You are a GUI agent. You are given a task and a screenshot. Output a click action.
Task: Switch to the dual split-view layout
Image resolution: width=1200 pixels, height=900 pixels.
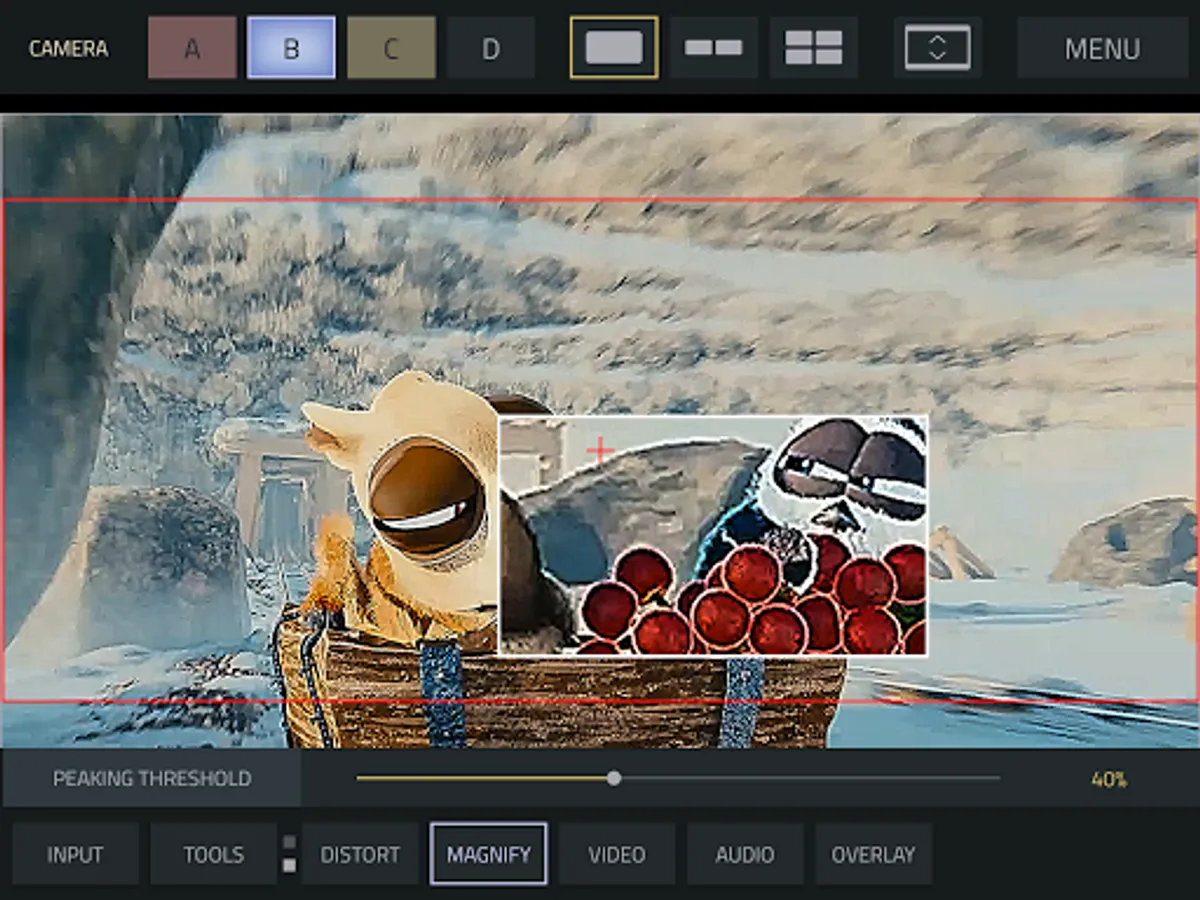pos(713,47)
